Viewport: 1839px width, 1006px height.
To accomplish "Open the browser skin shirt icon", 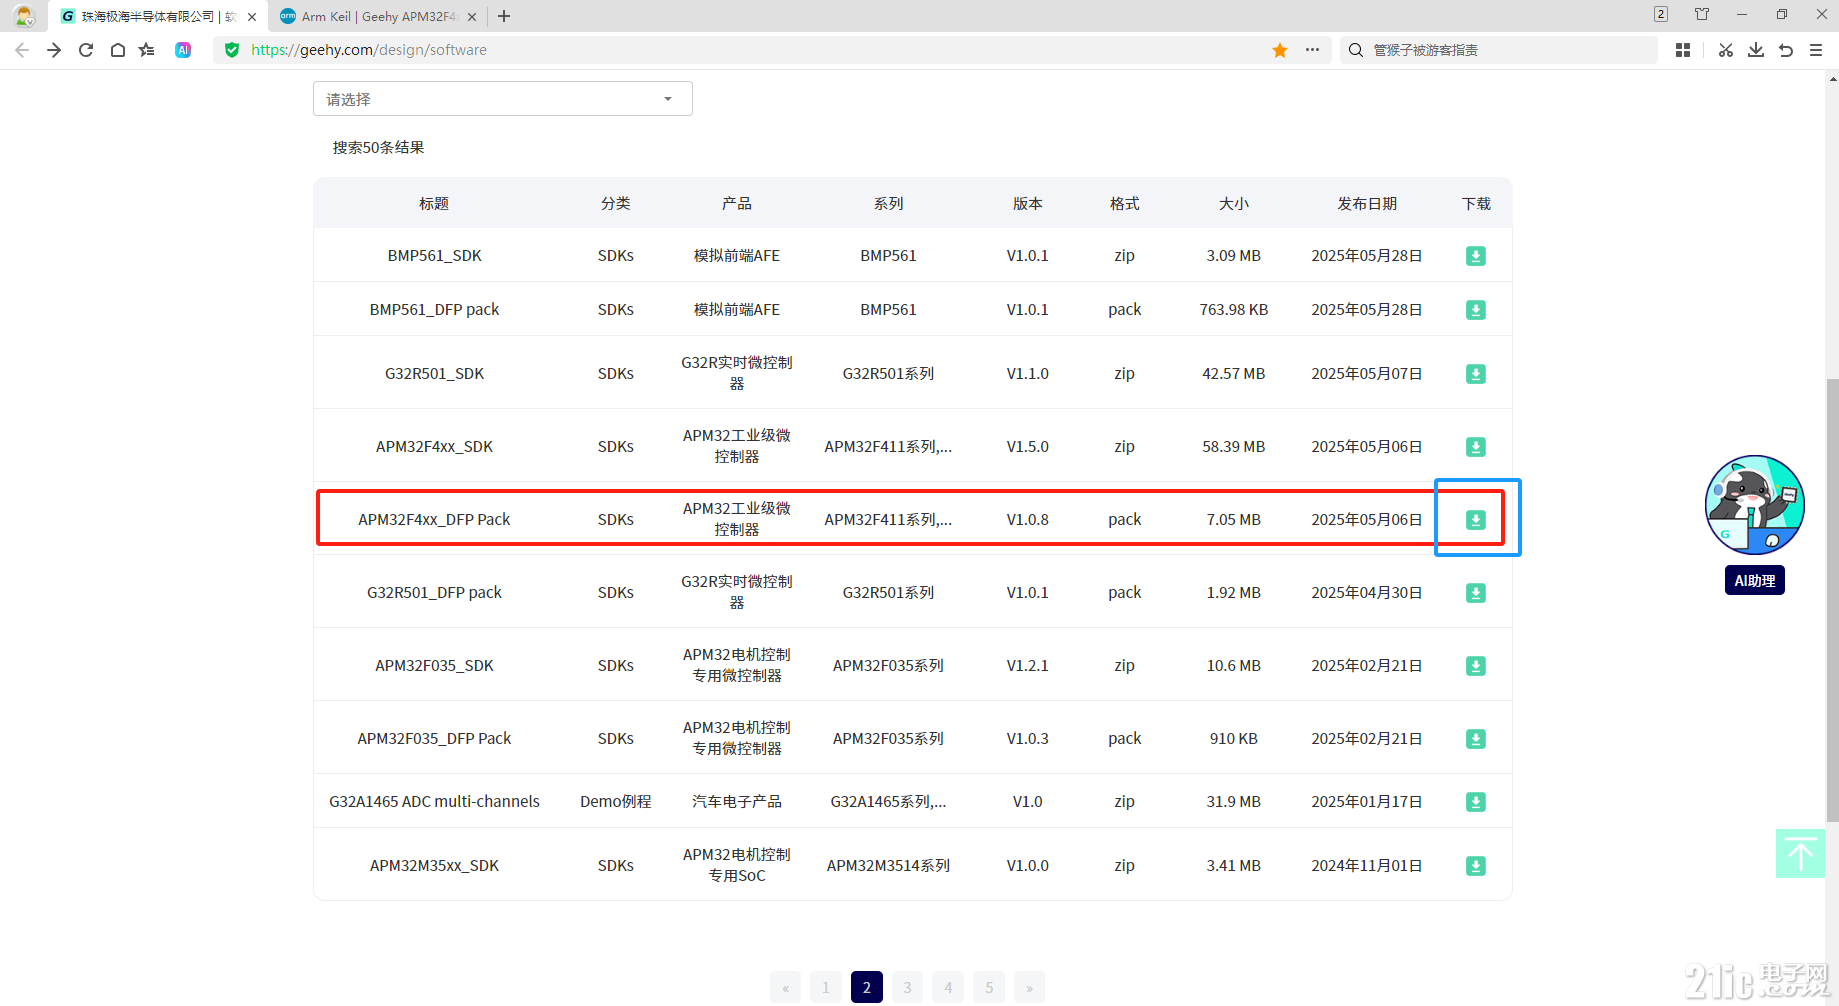I will [x=1702, y=14].
